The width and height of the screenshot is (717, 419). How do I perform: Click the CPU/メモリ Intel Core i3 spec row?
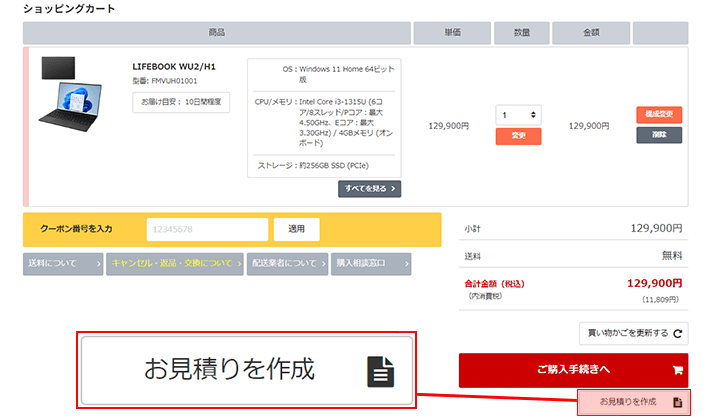[324, 122]
